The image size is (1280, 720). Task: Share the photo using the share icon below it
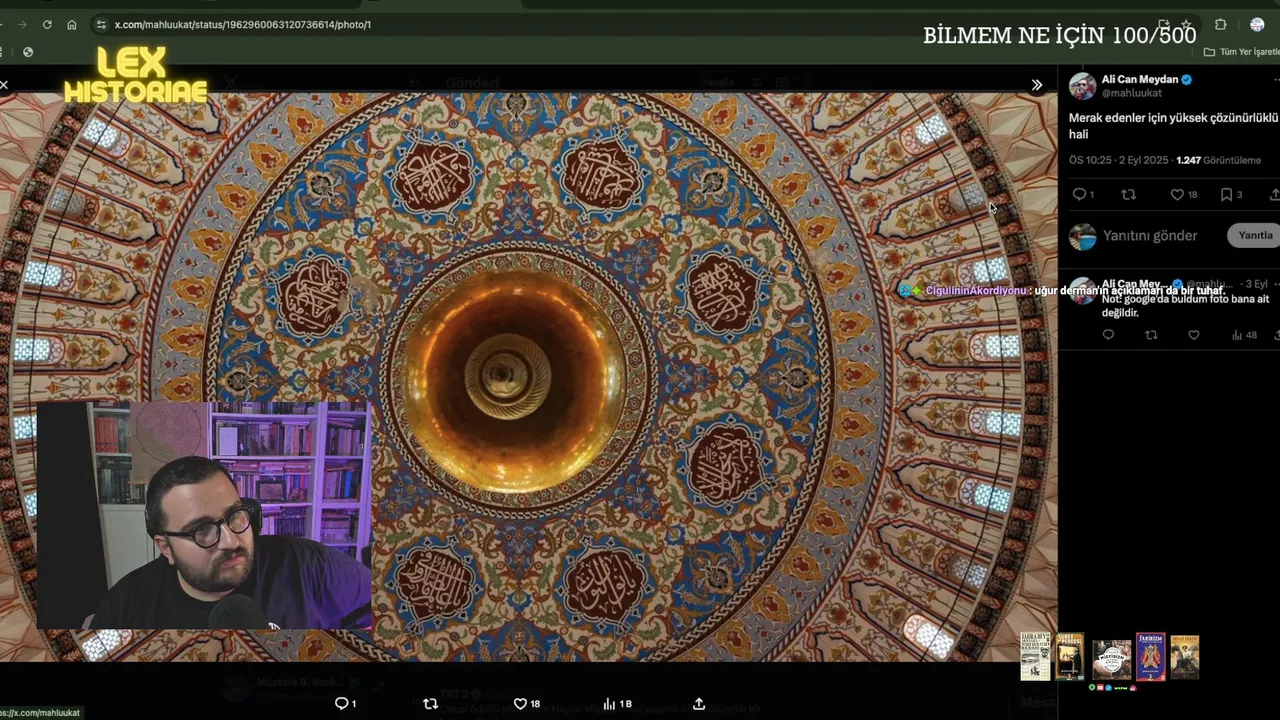tap(699, 704)
